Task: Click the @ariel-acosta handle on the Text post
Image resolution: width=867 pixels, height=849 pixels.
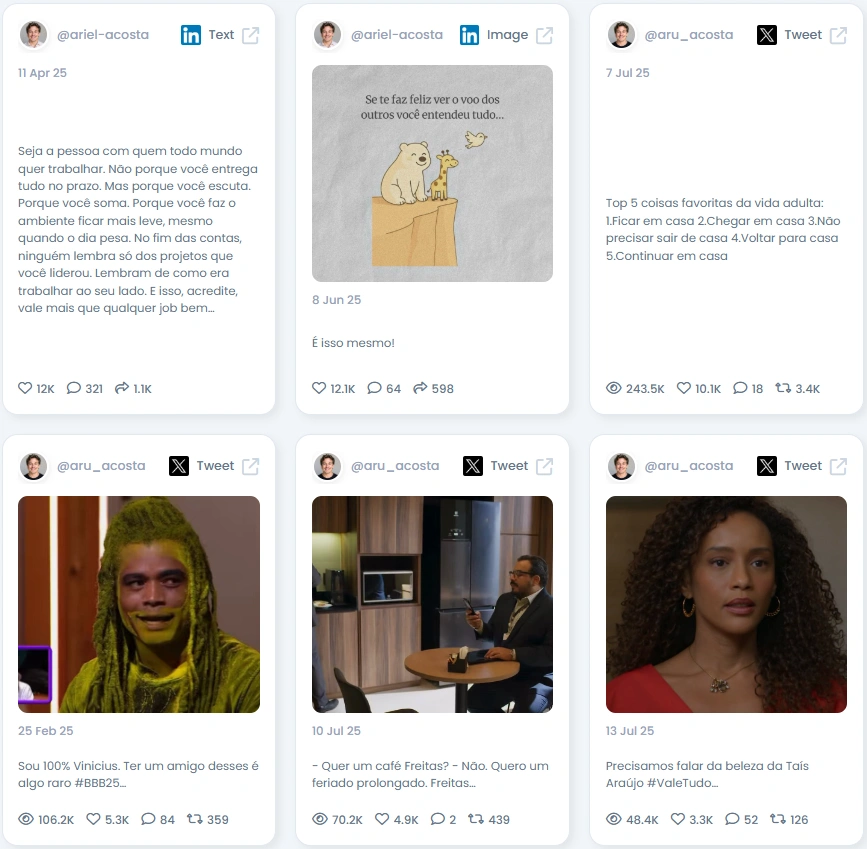Action: click(103, 35)
